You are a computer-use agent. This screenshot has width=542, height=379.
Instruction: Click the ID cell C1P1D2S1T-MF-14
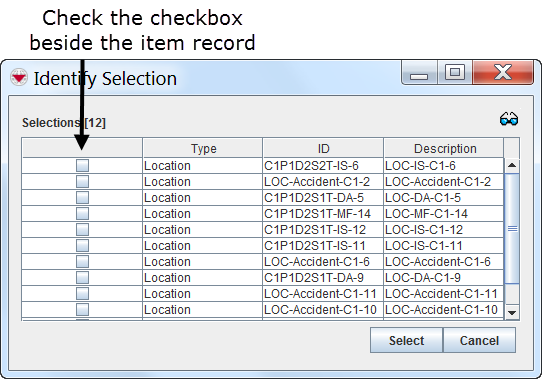(x=323, y=213)
